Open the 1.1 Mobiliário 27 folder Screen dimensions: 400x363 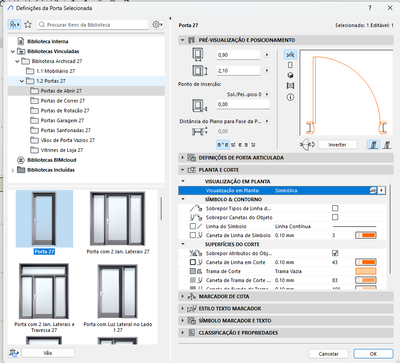[x=55, y=71]
